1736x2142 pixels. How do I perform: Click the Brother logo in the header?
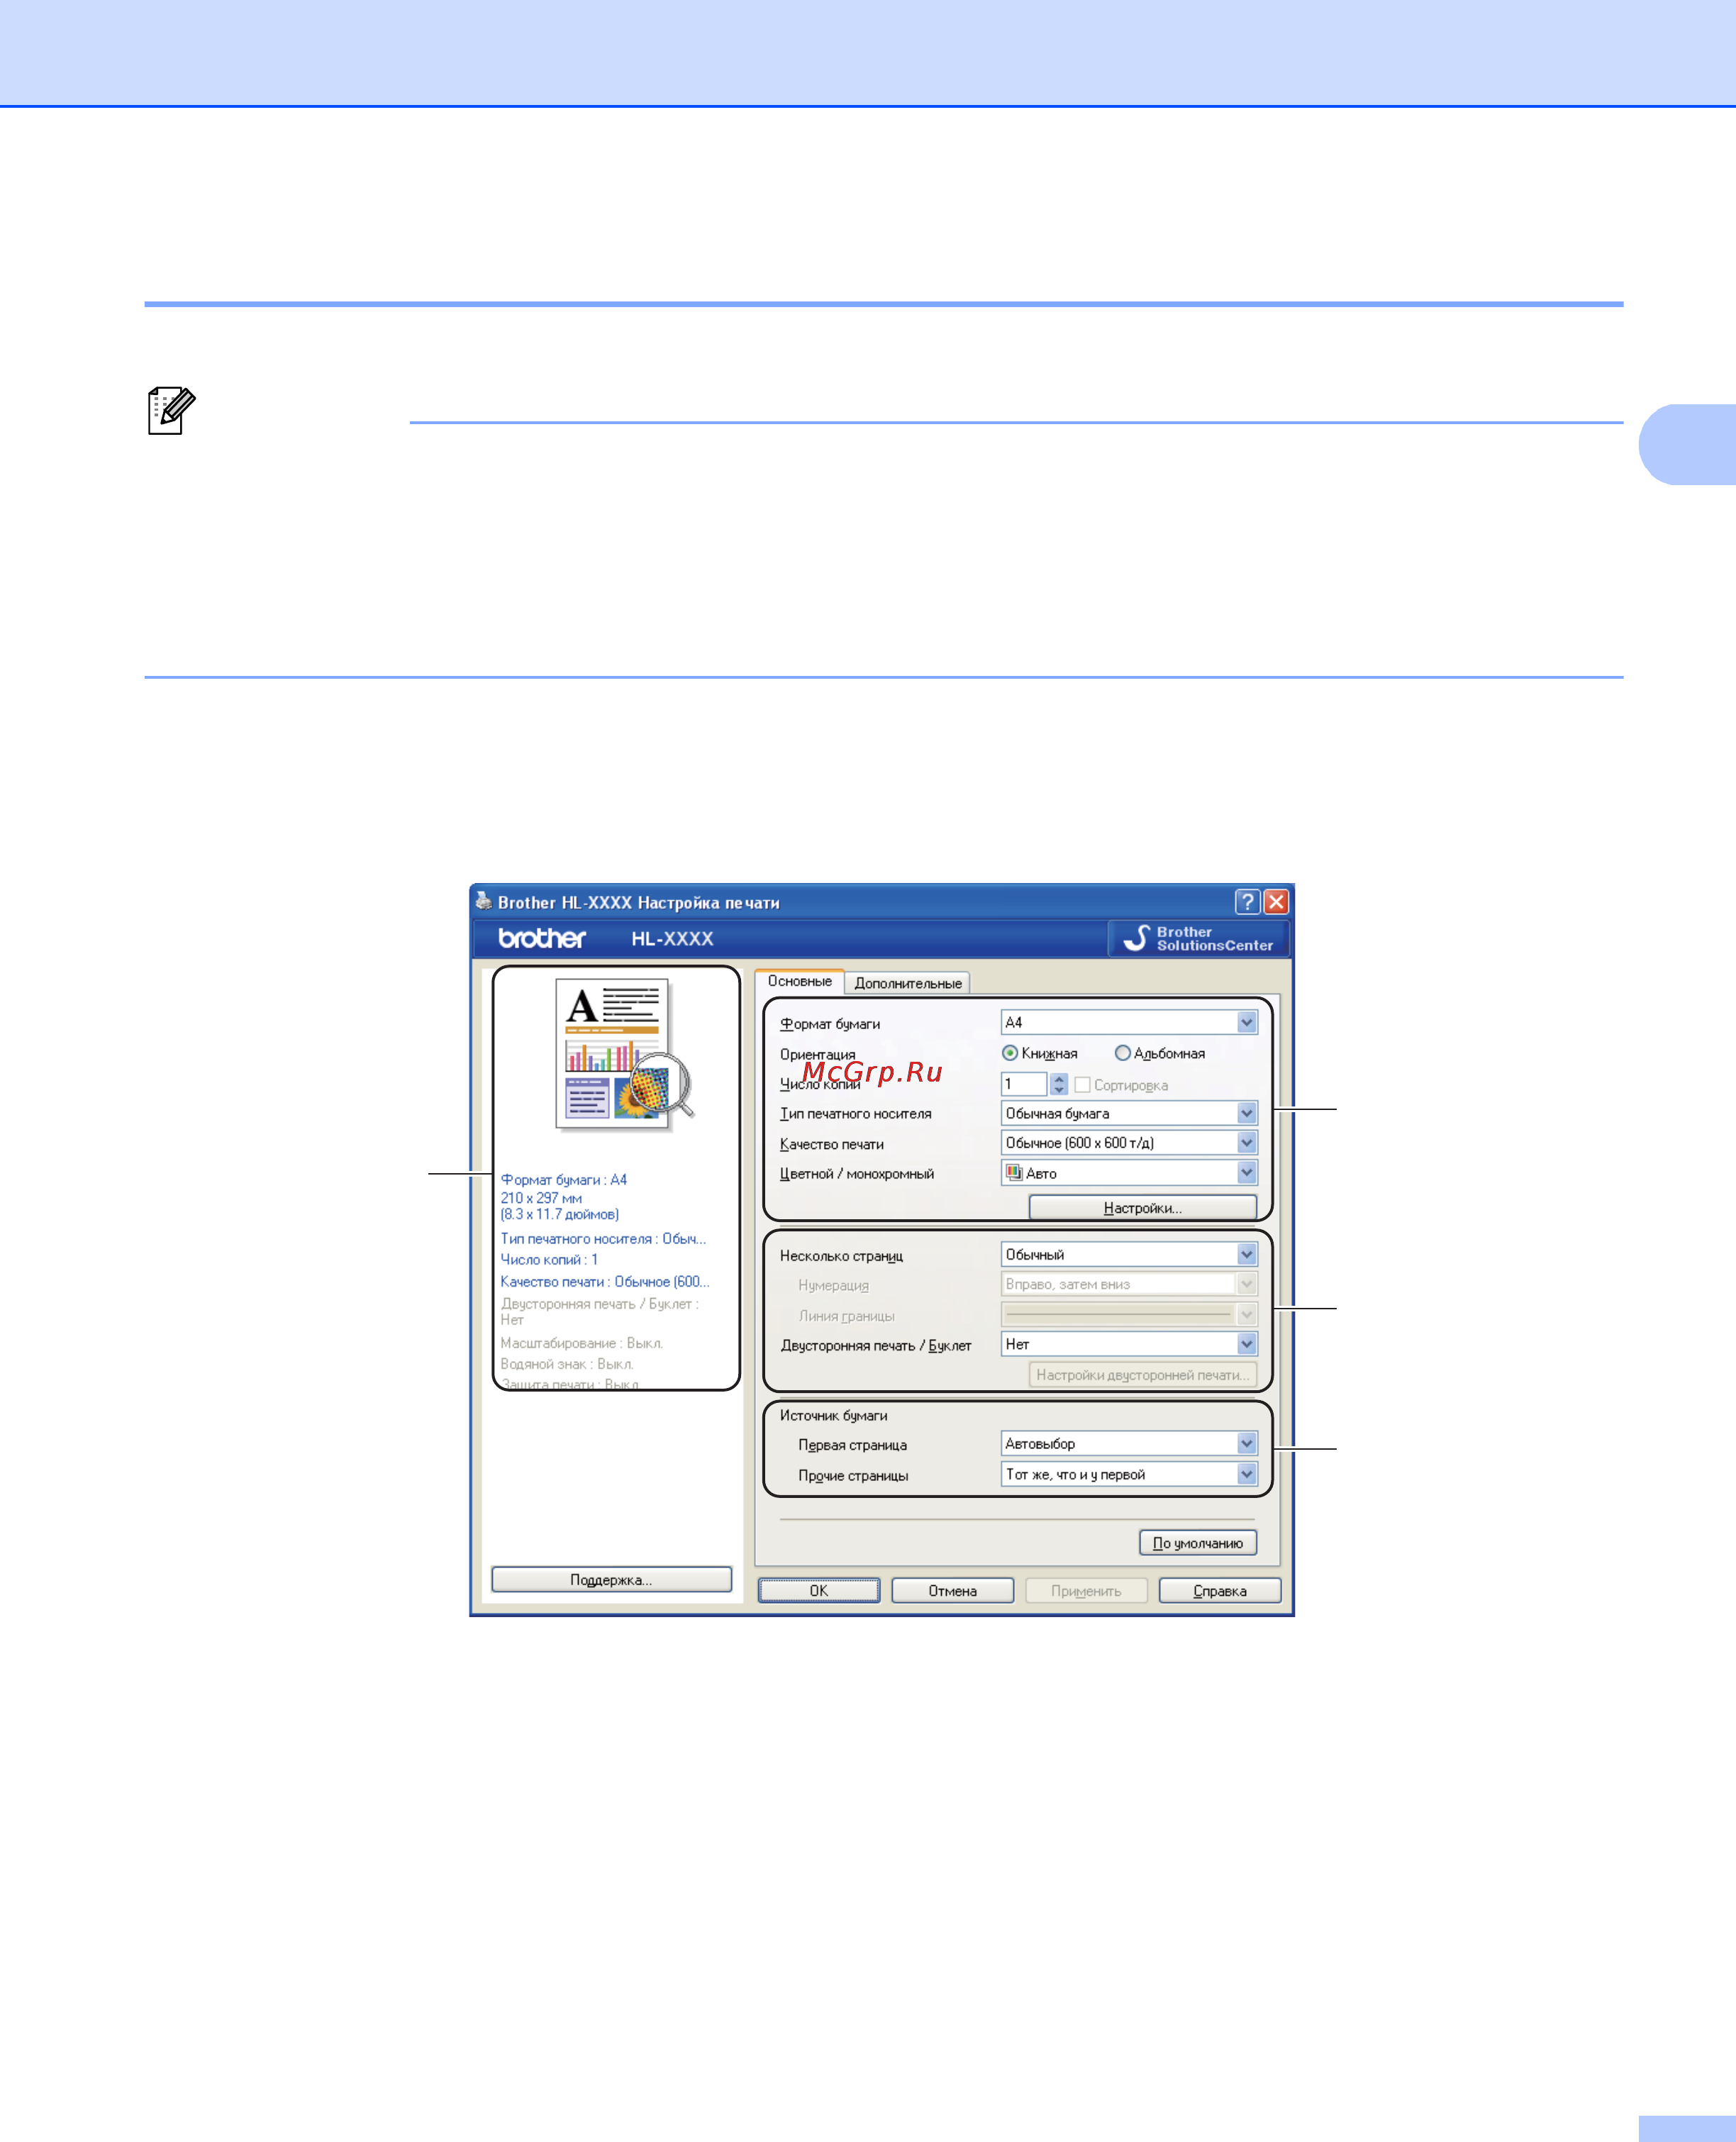coord(542,938)
